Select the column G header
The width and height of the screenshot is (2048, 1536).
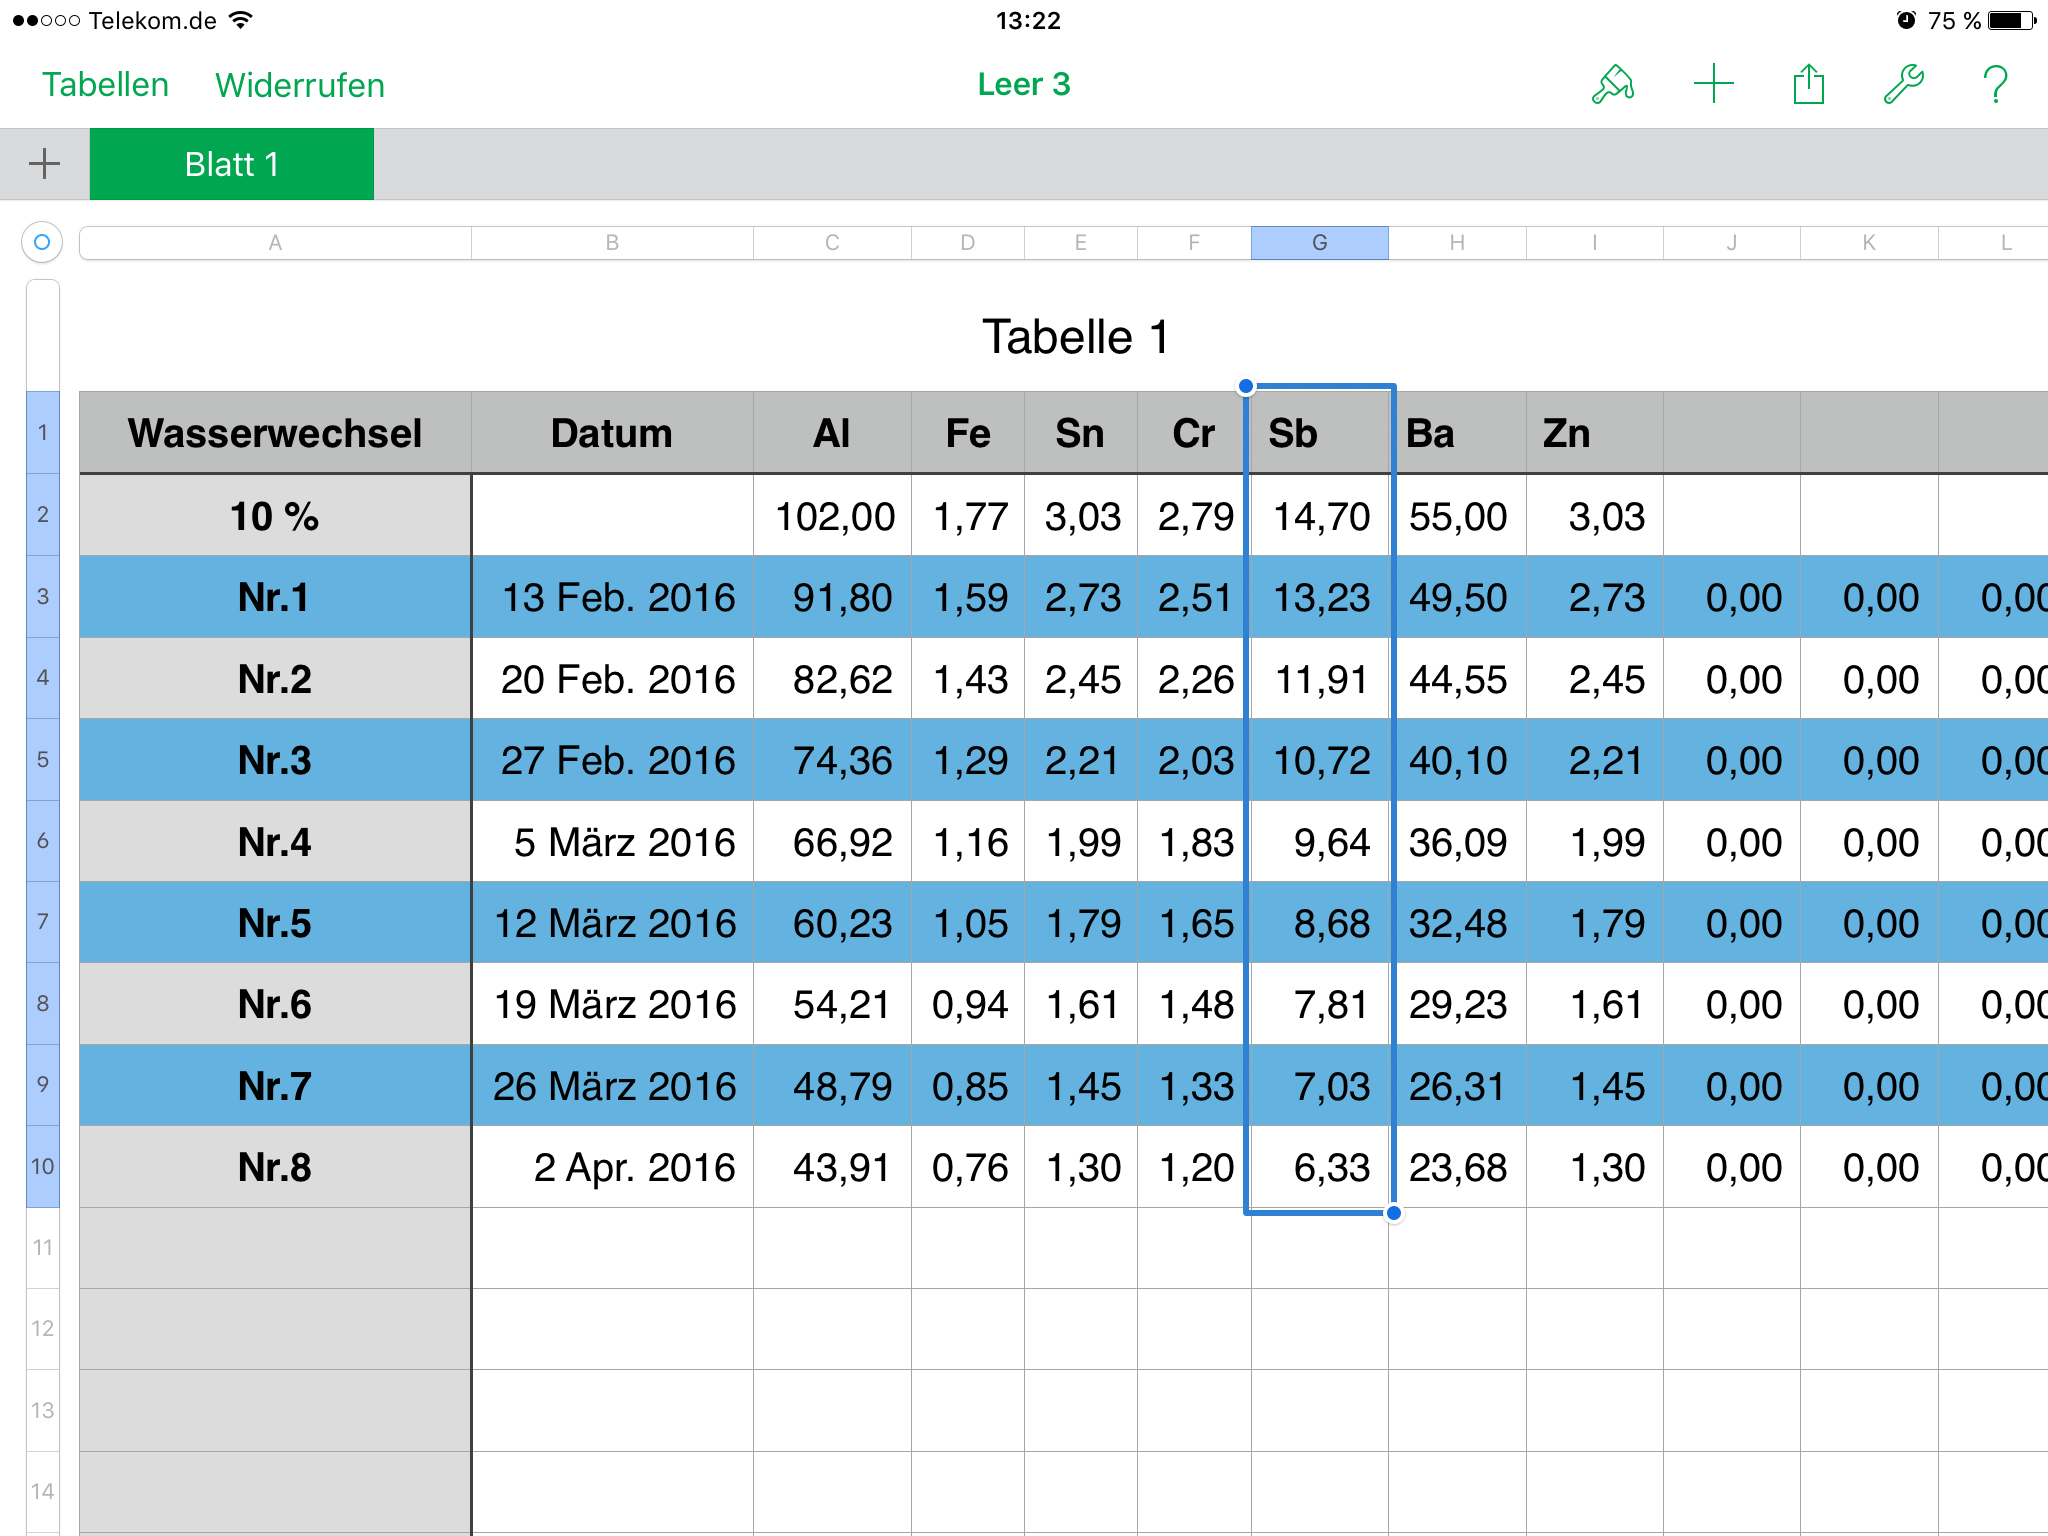[1319, 243]
